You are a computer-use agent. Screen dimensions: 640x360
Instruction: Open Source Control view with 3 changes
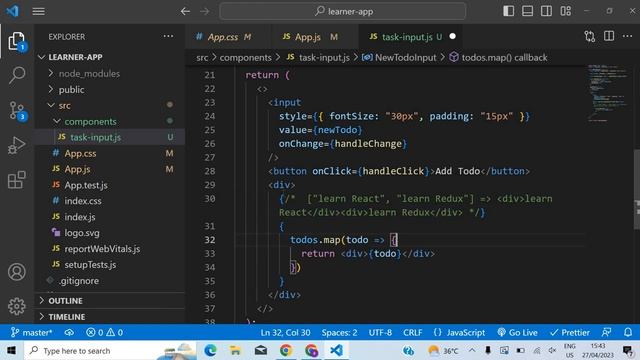point(17,111)
